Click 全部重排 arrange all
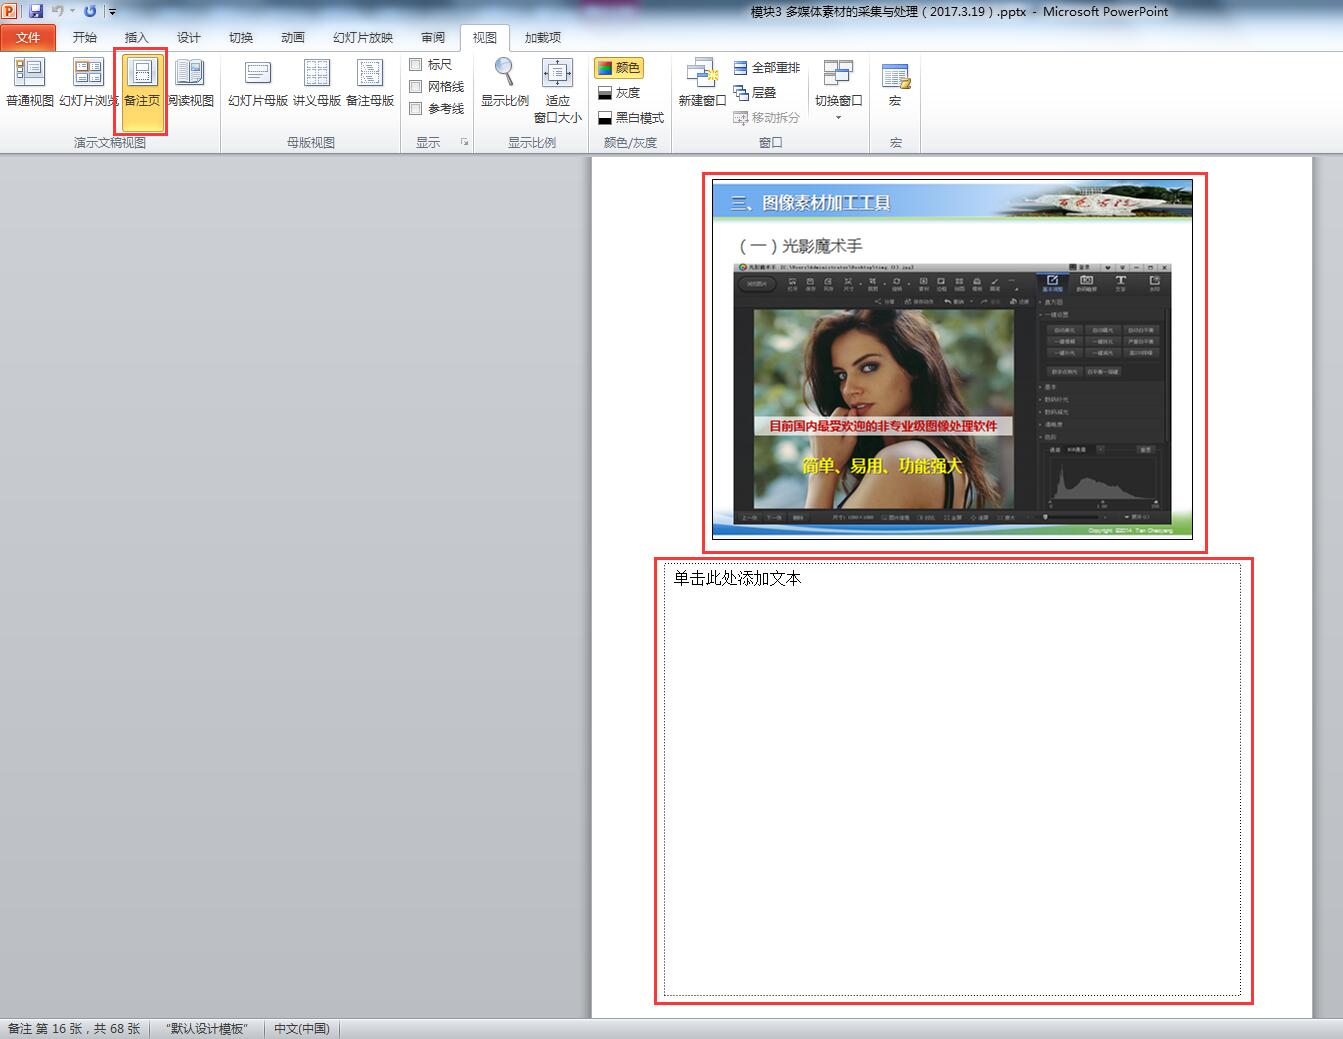This screenshot has width=1343, height=1039. coord(766,67)
